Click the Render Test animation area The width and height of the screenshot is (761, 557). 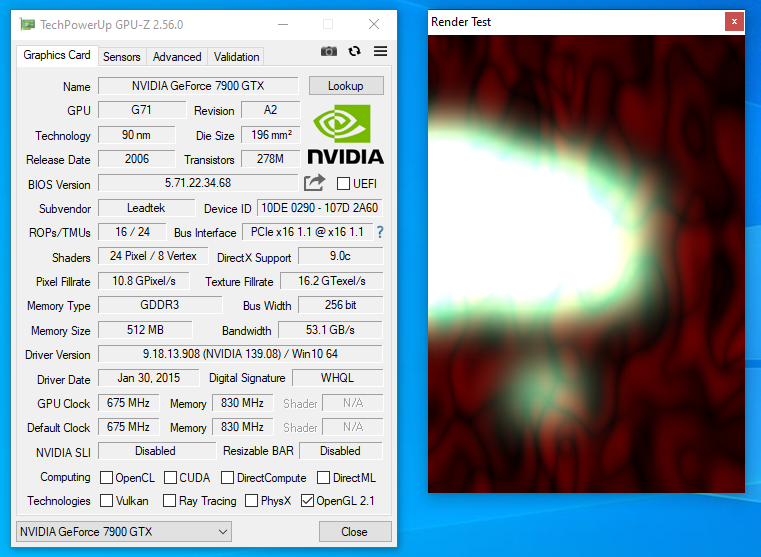(586, 264)
